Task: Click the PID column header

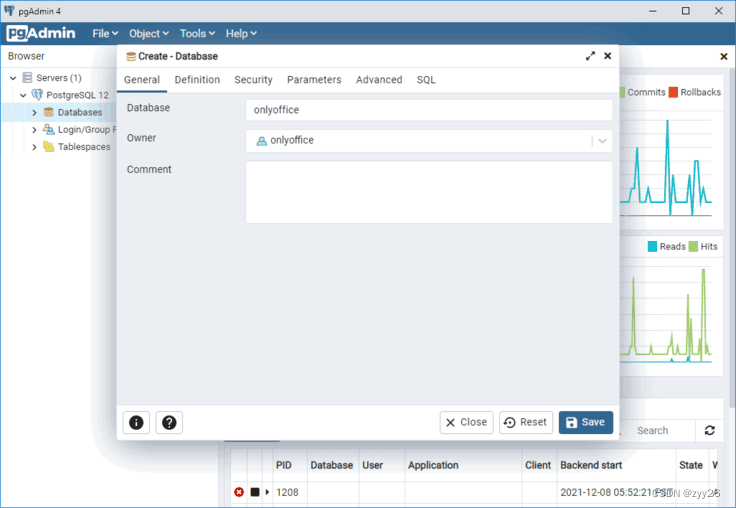Action: 284,465
